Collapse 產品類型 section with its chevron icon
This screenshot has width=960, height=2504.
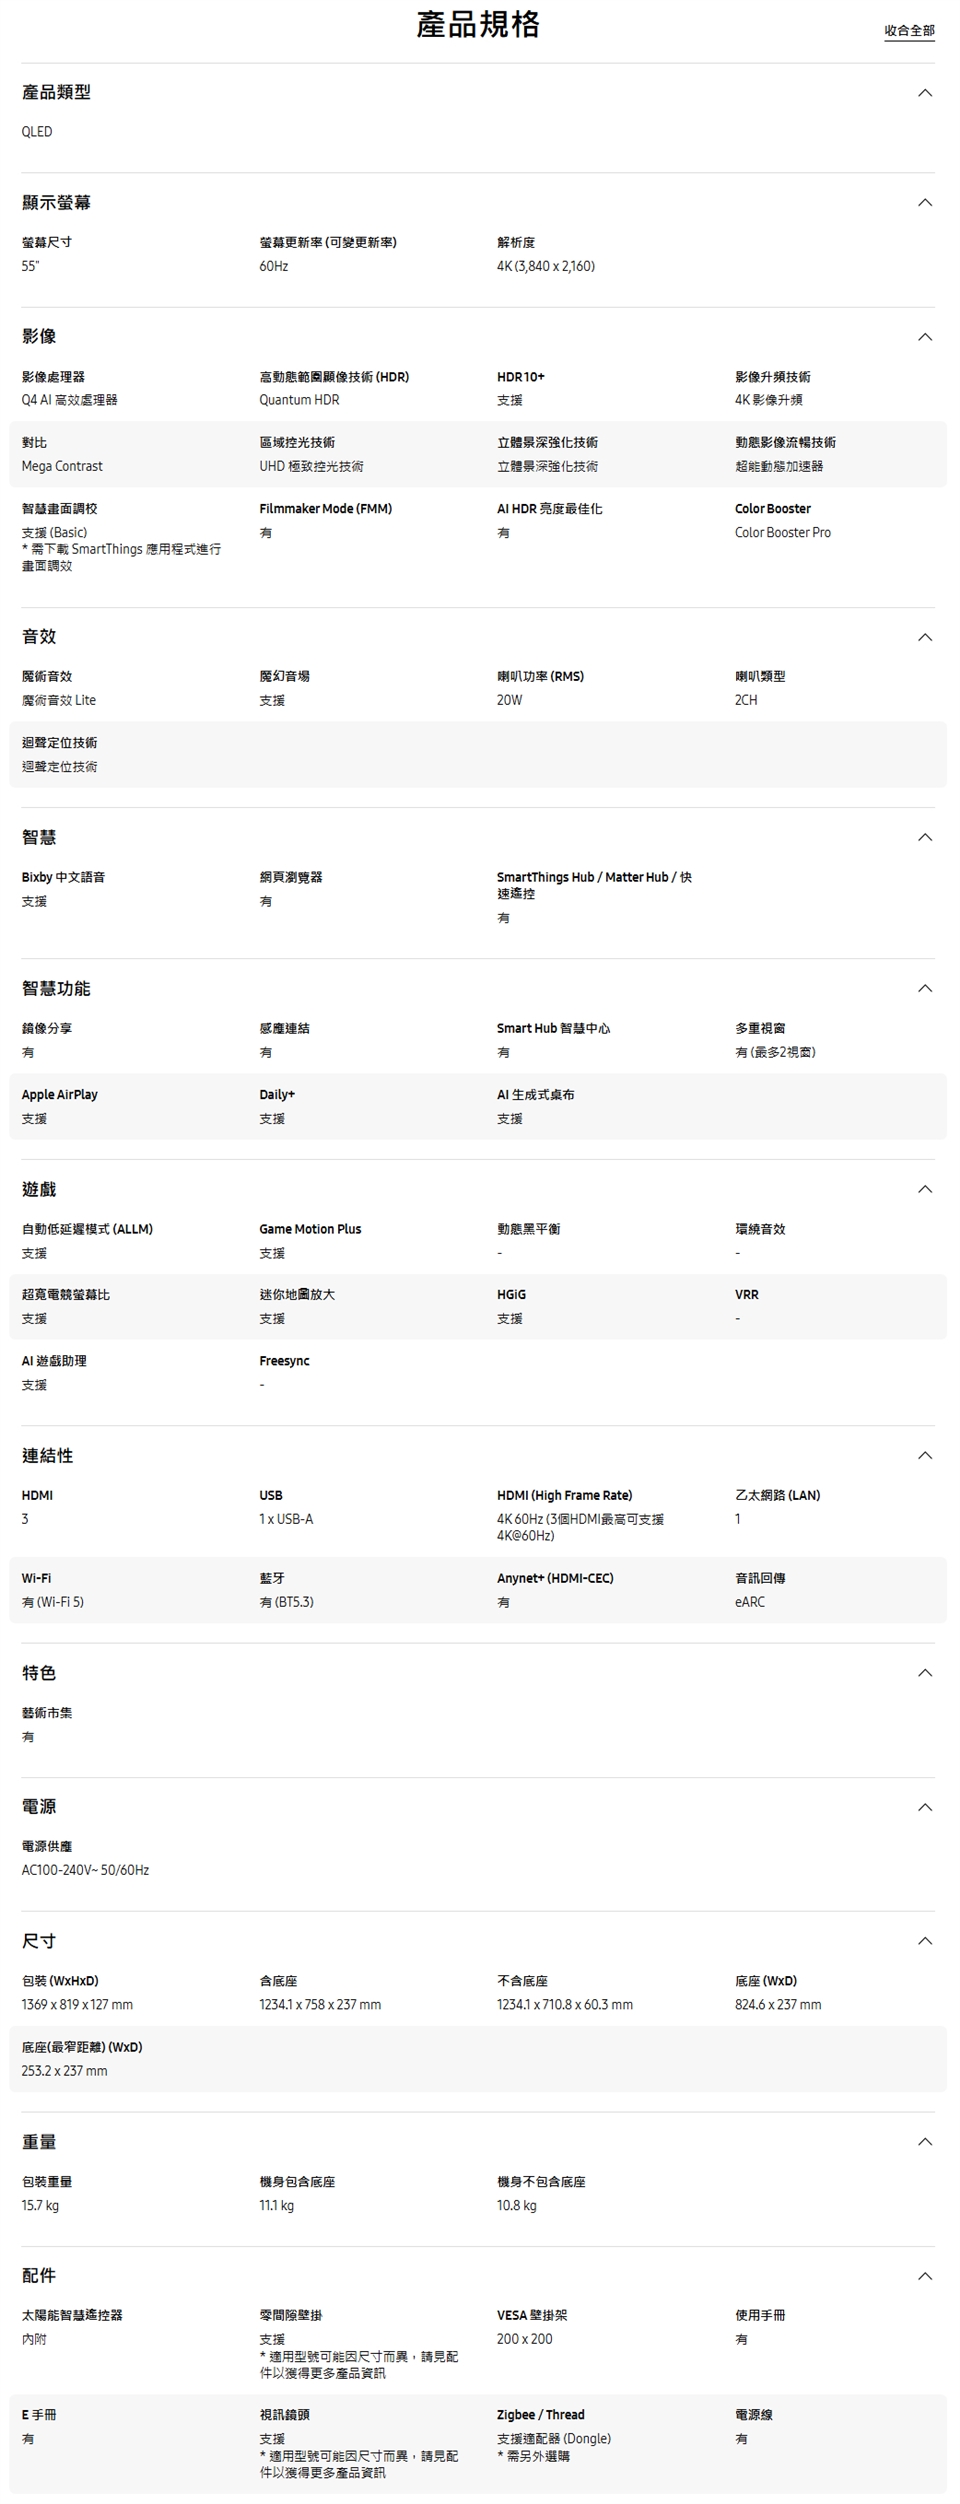pos(924,93)
